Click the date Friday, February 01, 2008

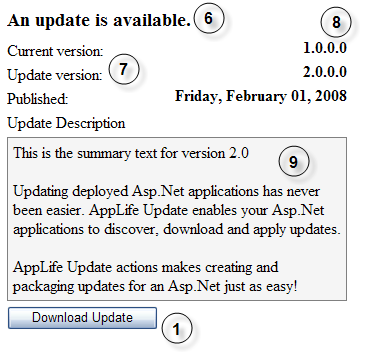click(x=261, y=97)
